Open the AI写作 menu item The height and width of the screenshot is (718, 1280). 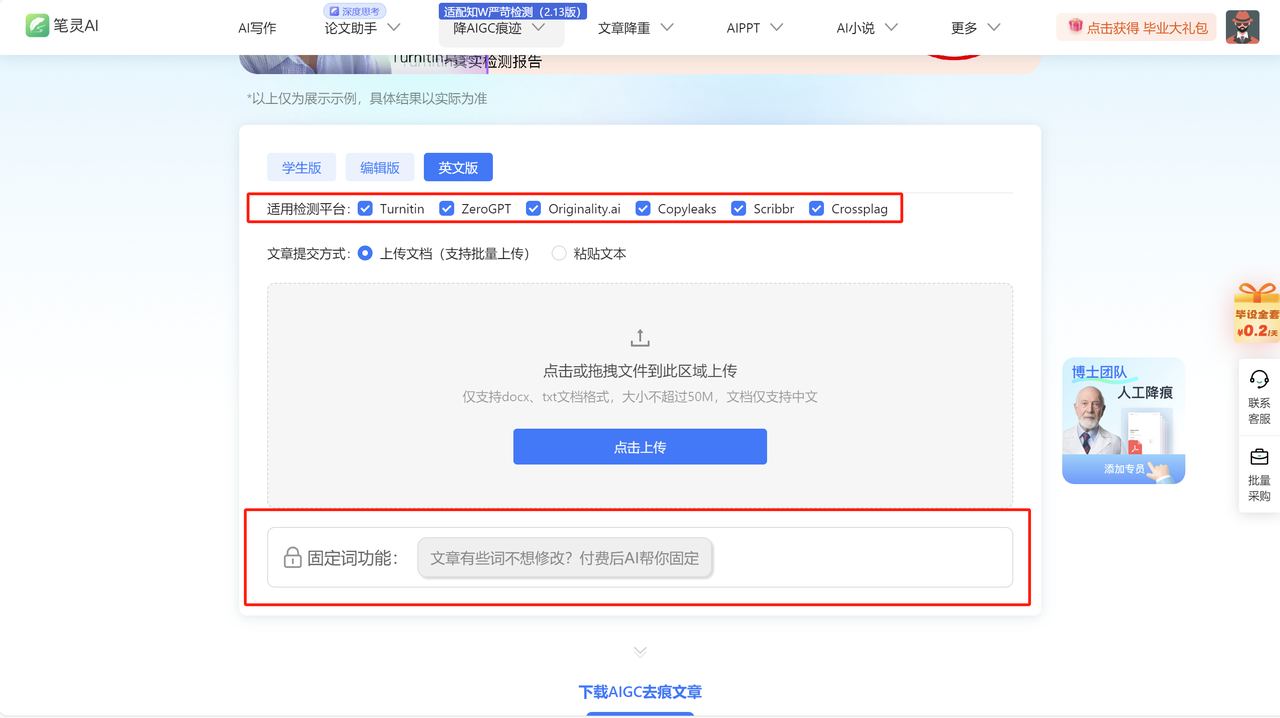pyautogui.click(x=257, y=28)
